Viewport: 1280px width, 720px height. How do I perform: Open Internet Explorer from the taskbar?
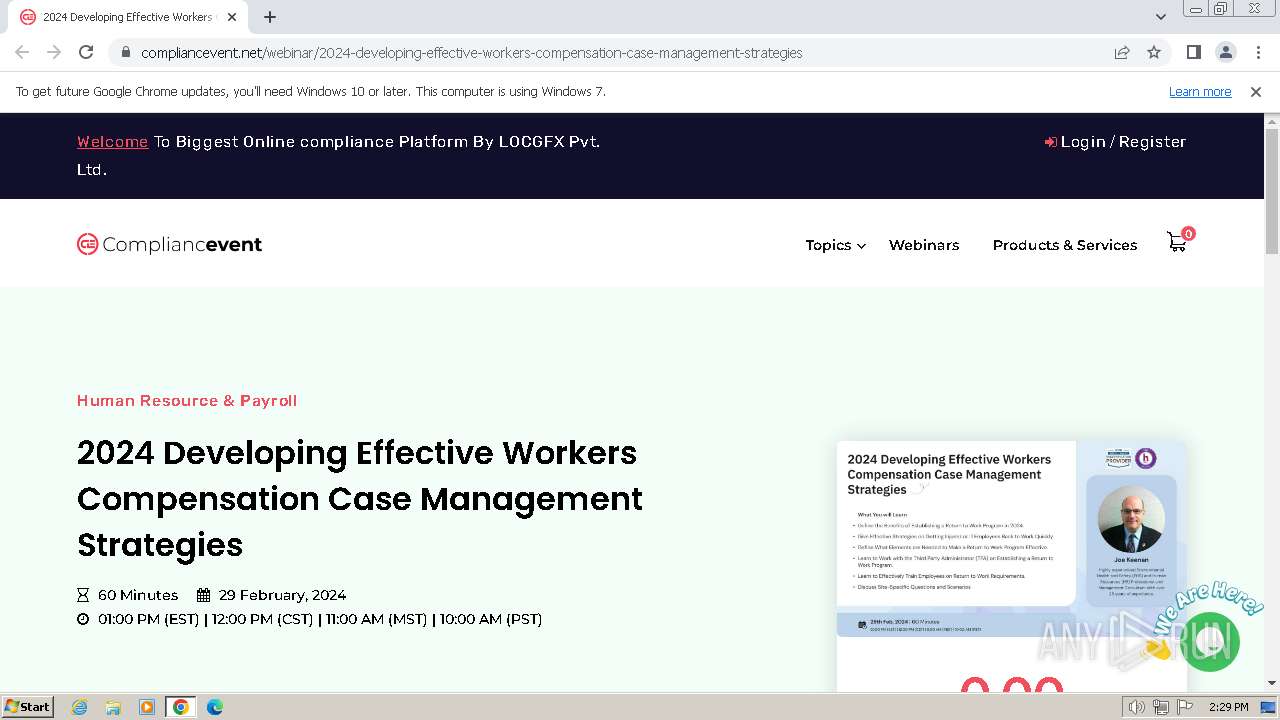(80, 707)
